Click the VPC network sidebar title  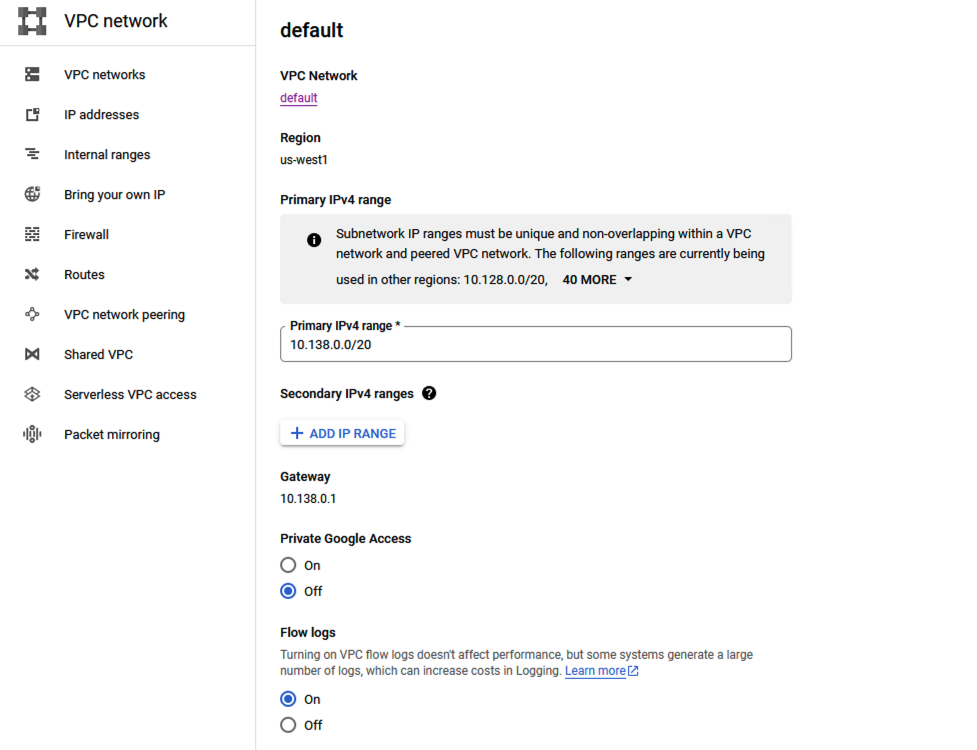point(116,21)
